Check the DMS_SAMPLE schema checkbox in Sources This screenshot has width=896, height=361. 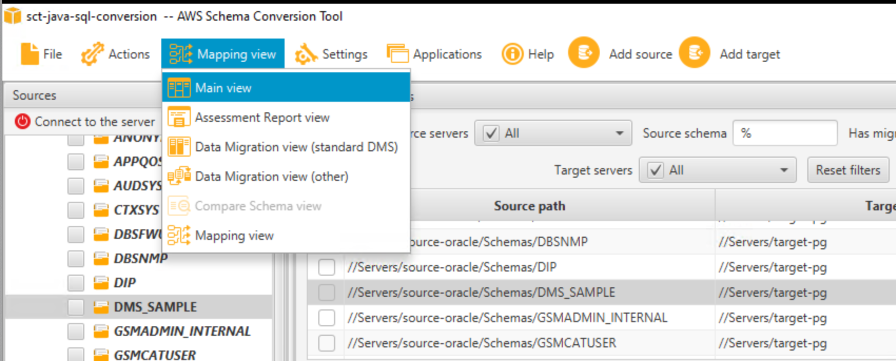(x=75, y=307)
